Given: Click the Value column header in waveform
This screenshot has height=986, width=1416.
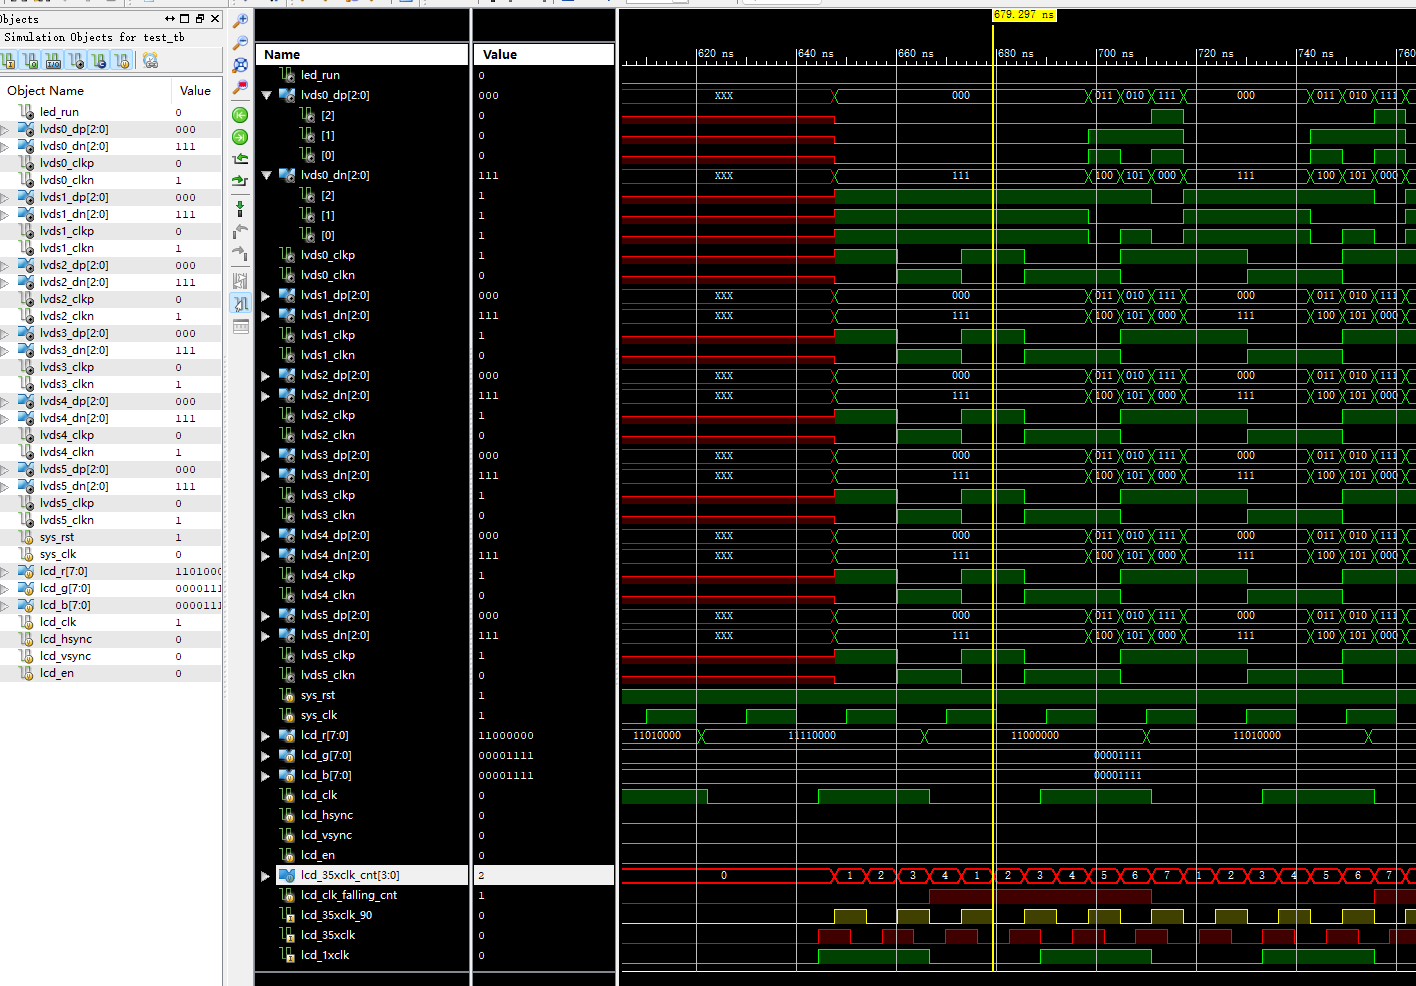Looking at the screenshot, I should [500, 54].
